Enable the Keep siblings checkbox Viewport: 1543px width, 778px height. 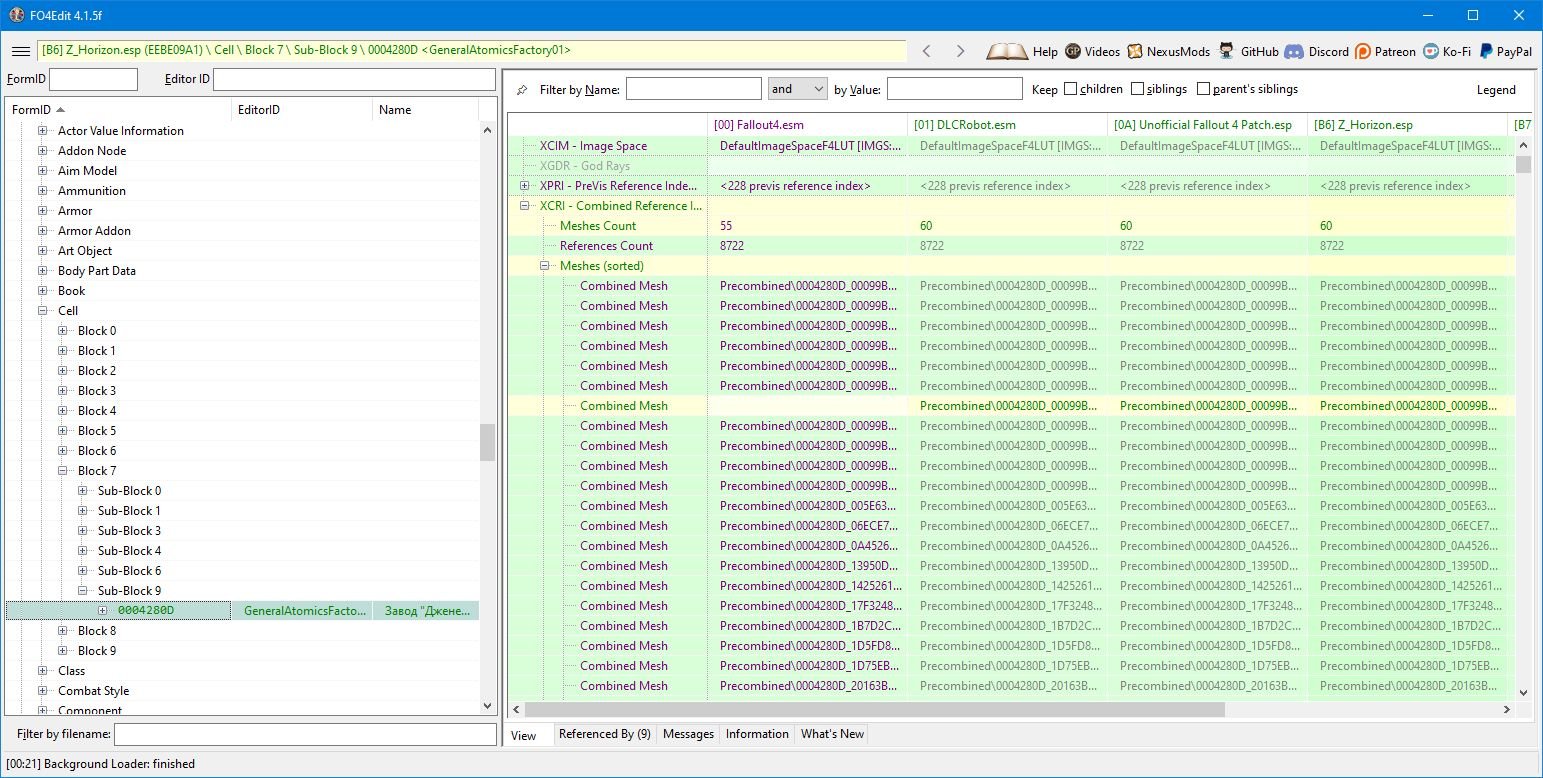1138,89
